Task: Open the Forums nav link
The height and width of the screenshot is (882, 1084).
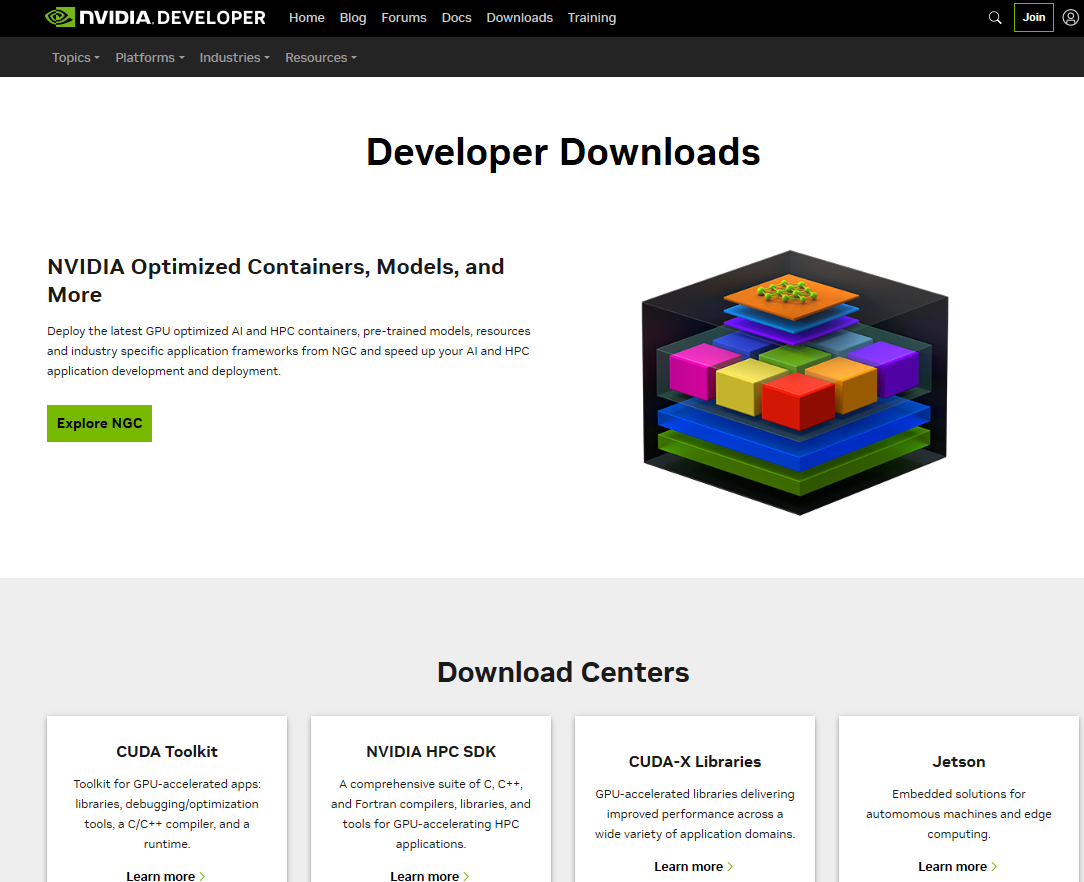Action: [404, 18]
